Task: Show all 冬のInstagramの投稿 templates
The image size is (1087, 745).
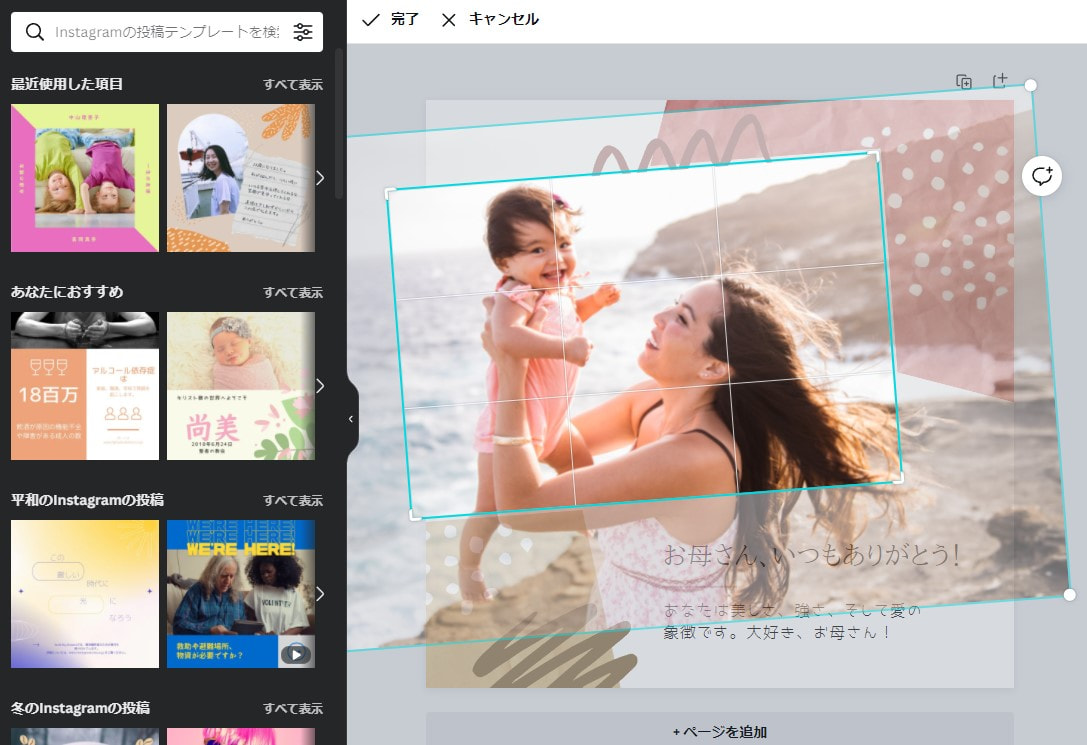Action: 293,708
